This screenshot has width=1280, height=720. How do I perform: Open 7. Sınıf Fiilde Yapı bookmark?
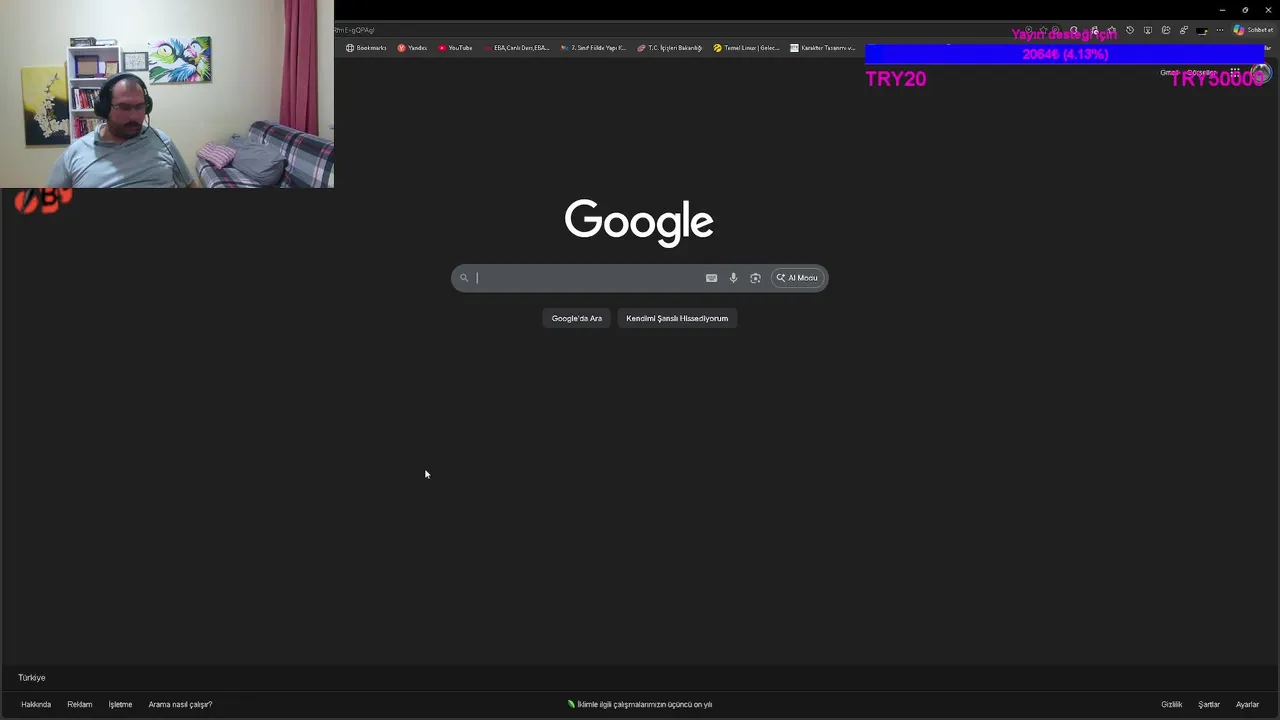pyautogui.click(x=593, y=48)
